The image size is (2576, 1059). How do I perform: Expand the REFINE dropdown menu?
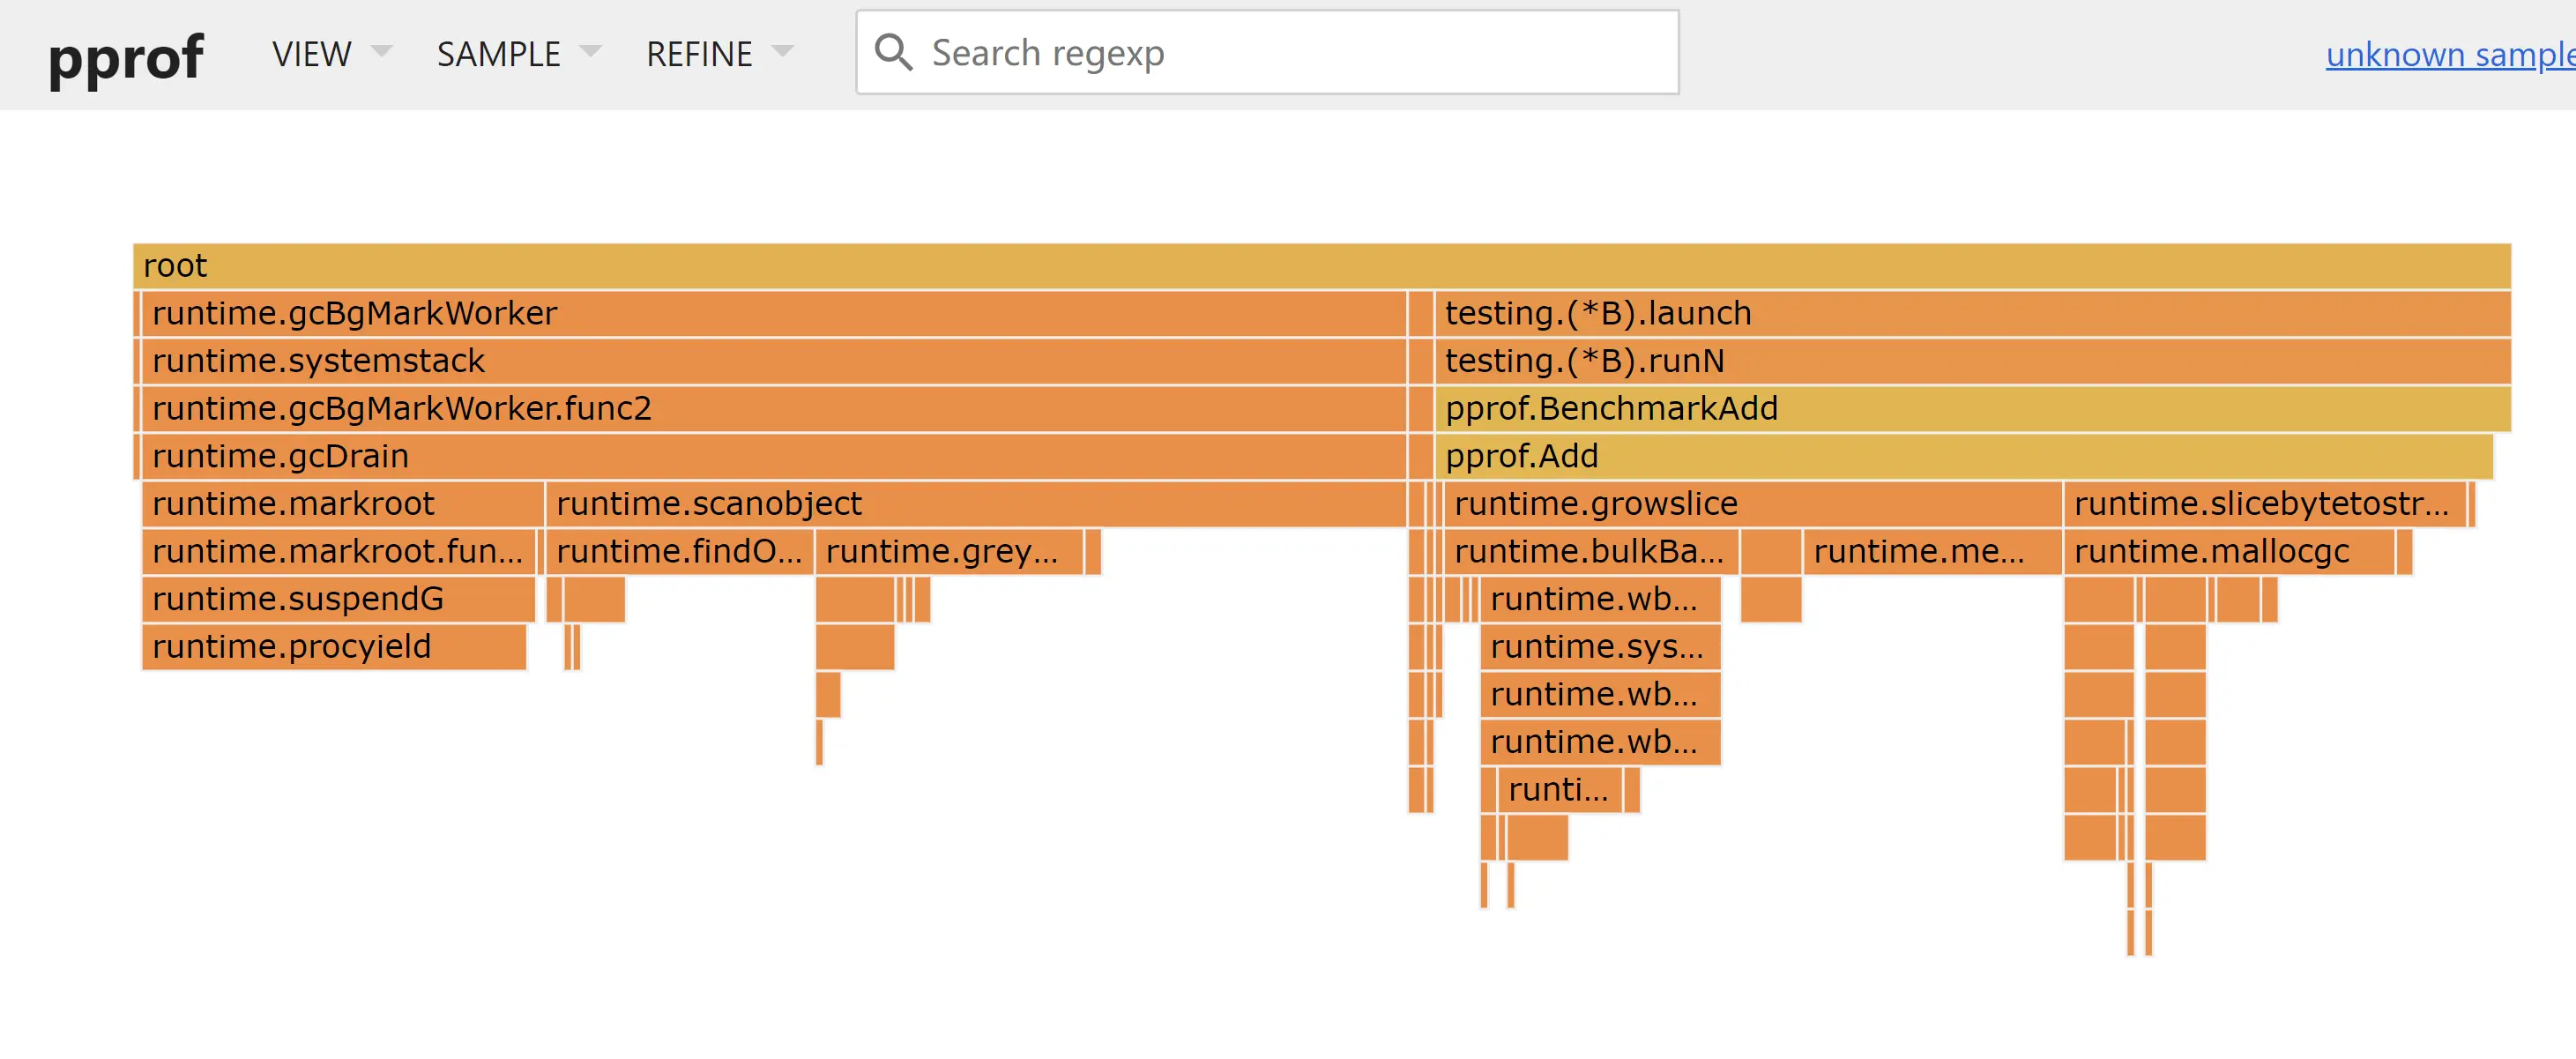(x=719, y=54)
